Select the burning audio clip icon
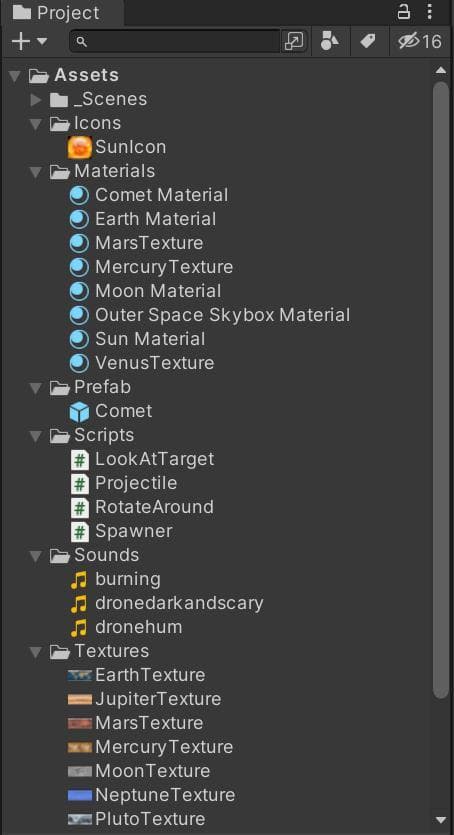The image size is (454, 835). (78, 579)
